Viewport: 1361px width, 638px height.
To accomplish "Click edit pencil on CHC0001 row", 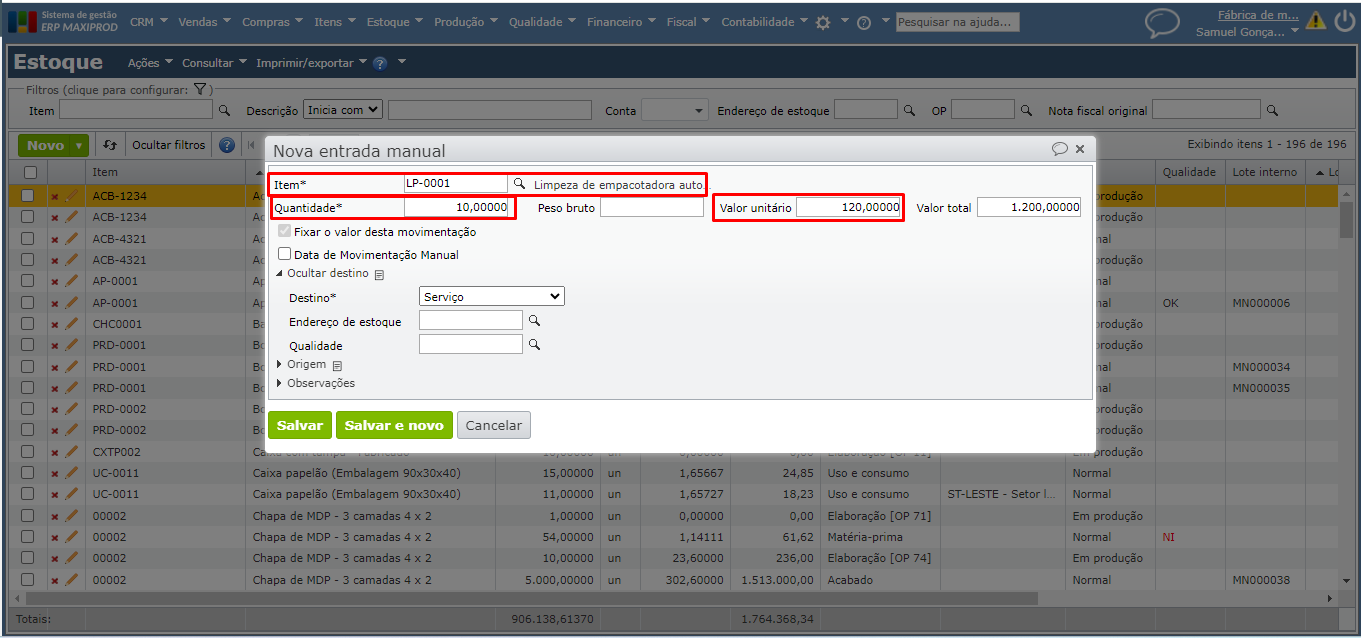I will [x=71, y=324].
